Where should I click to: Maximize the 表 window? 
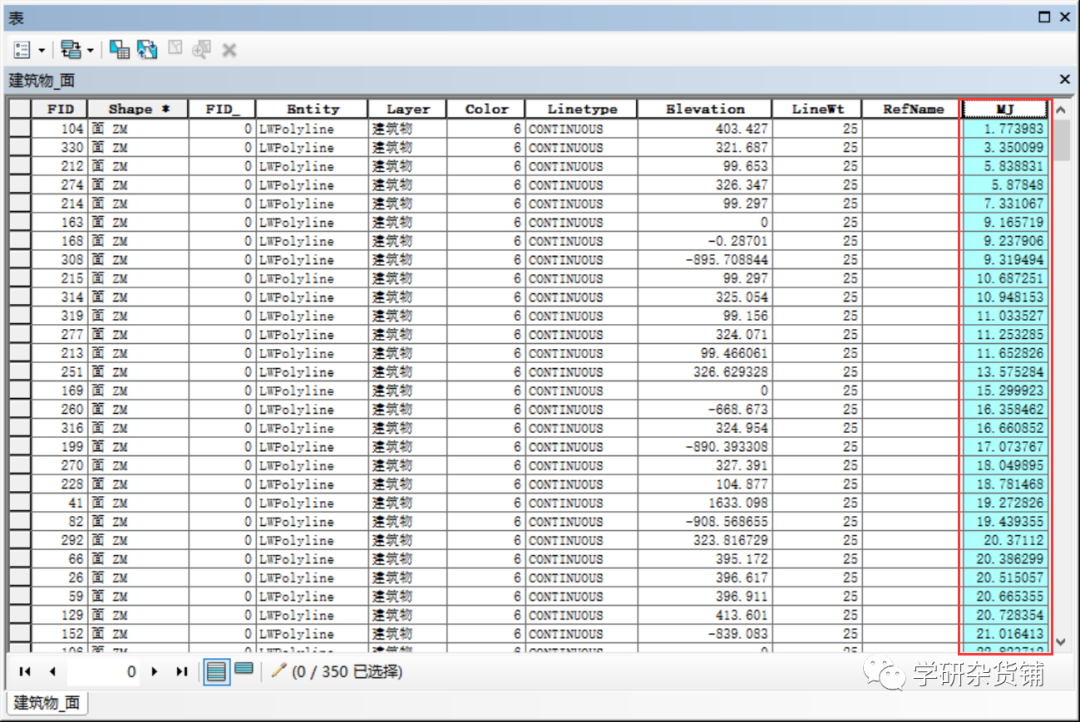1044,17
